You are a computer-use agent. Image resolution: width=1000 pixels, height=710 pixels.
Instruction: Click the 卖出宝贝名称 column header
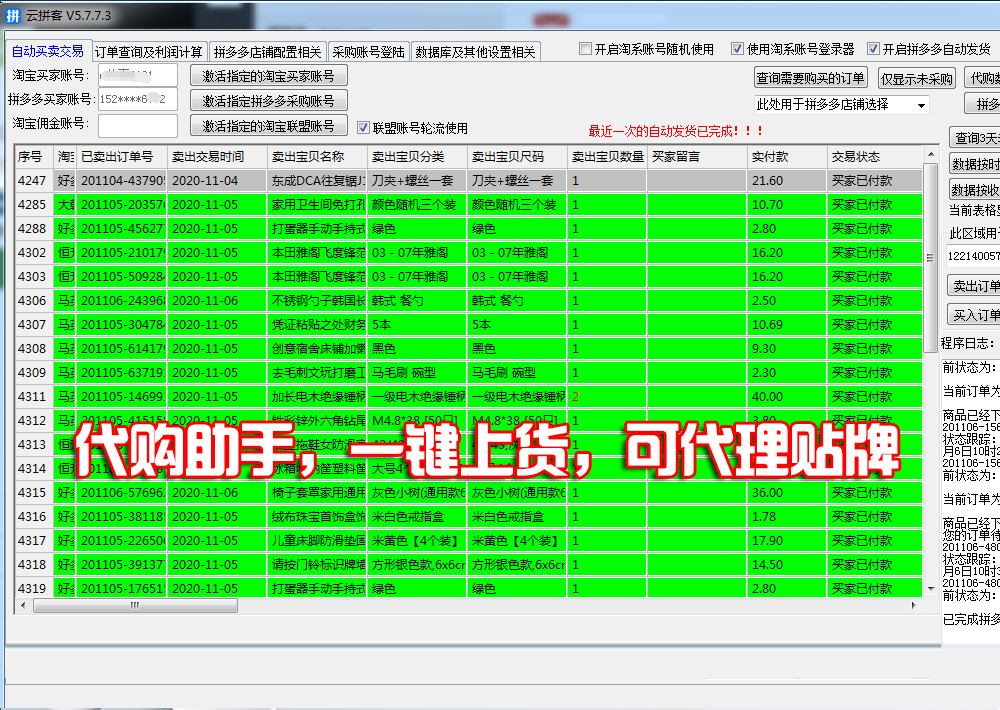(317, 157)
